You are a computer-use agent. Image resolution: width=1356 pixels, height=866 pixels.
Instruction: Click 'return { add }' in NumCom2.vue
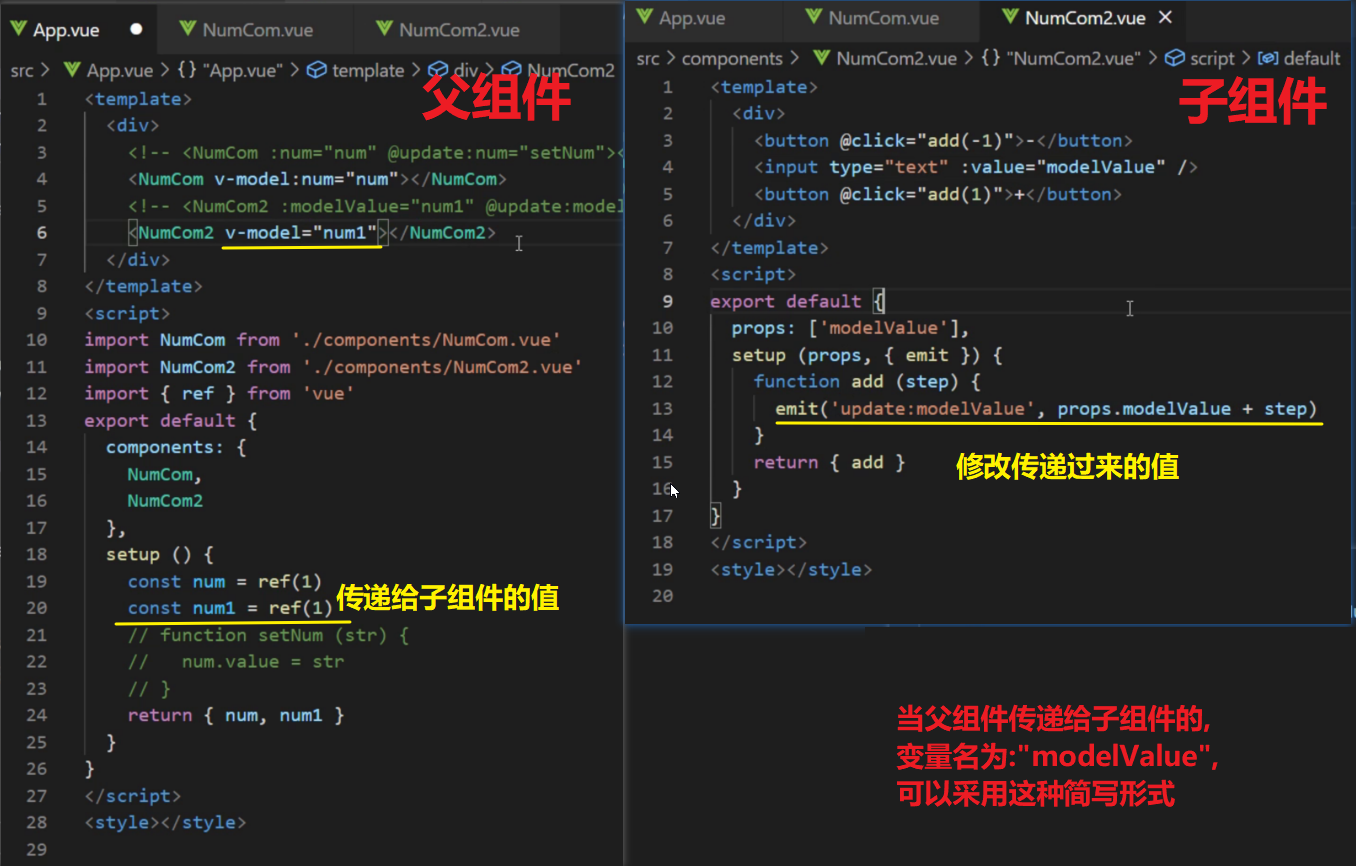pos(829,462)
